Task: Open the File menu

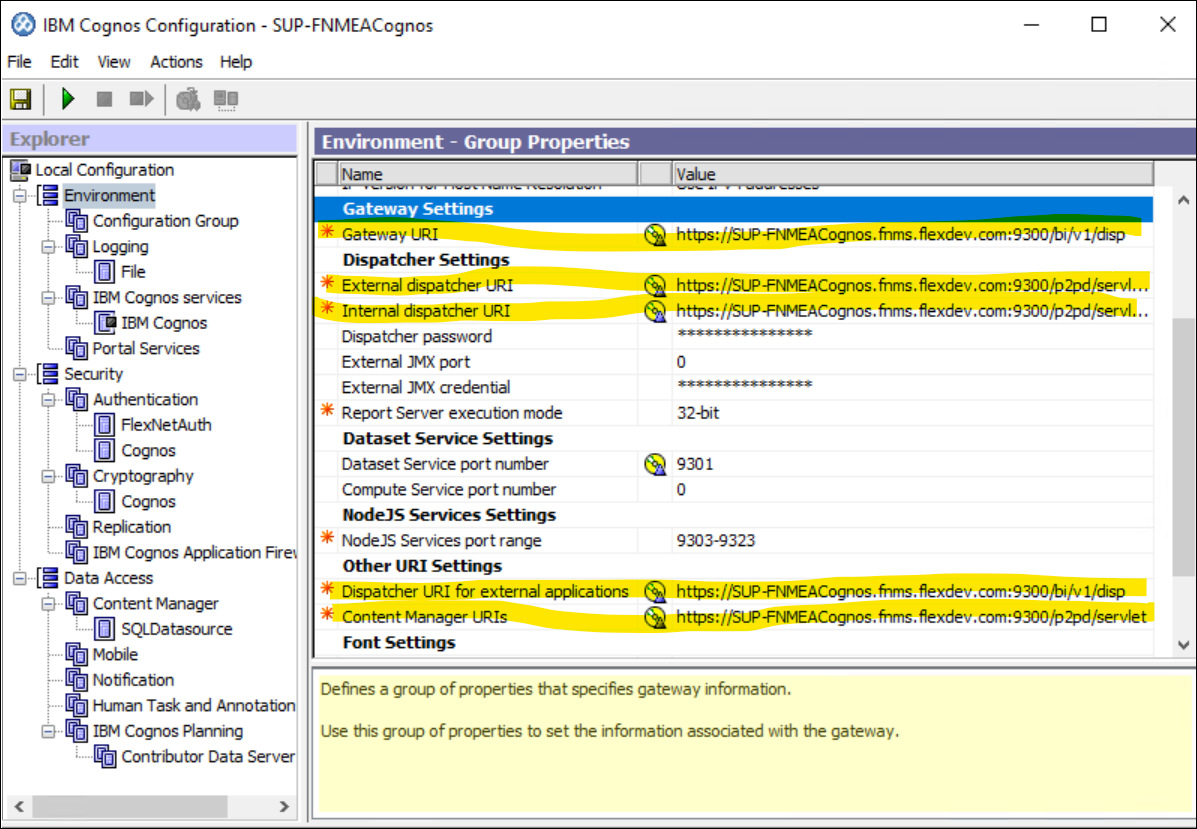Action: pos(19,62)
